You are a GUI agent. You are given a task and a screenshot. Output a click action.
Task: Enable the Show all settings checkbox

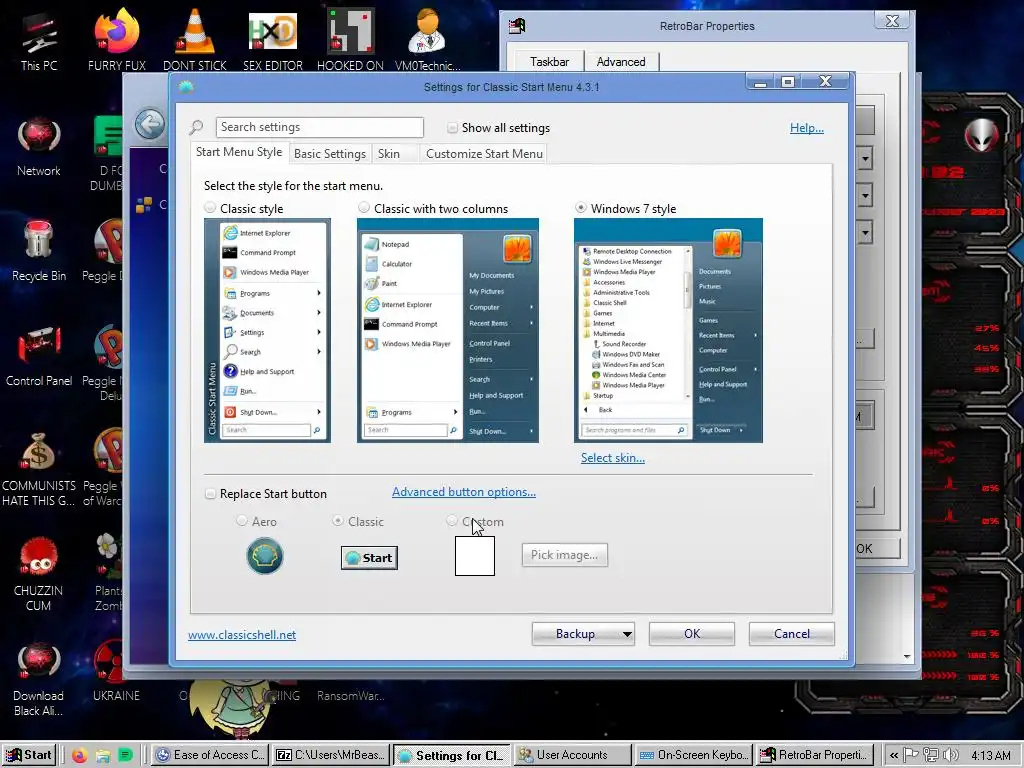point(452,127)
